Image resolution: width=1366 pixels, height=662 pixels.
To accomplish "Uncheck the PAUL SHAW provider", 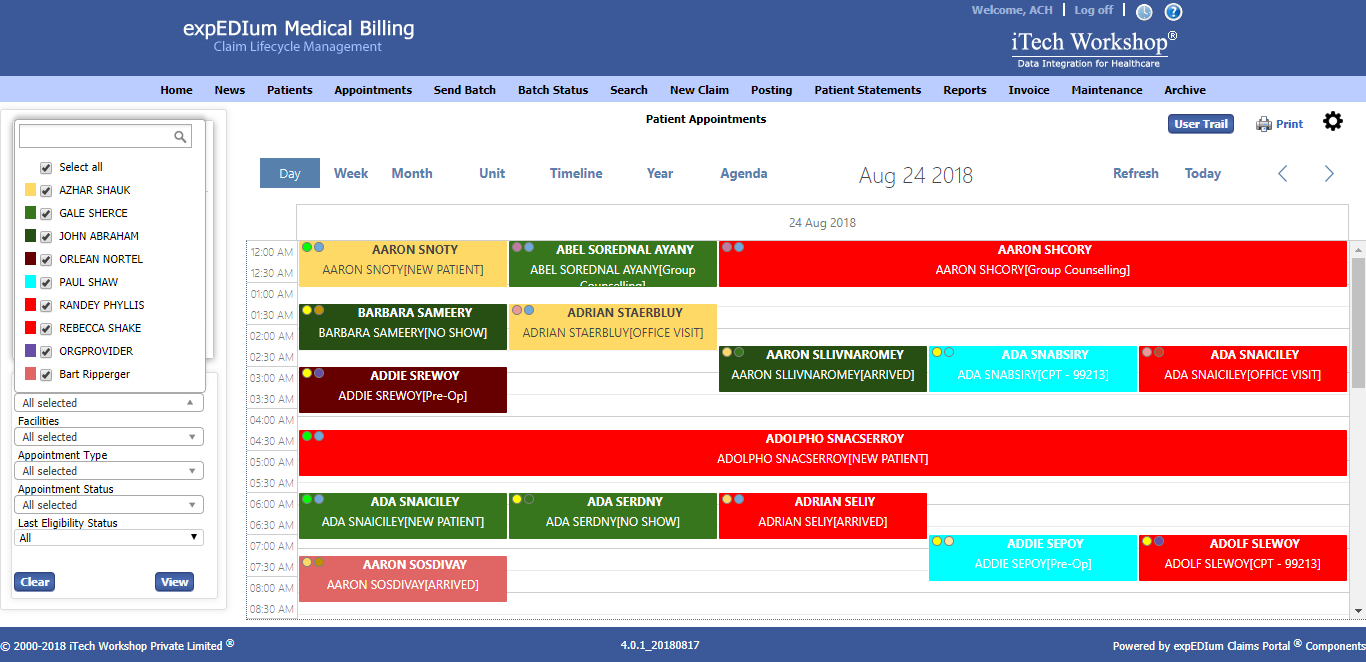I will tap(45, 282).
